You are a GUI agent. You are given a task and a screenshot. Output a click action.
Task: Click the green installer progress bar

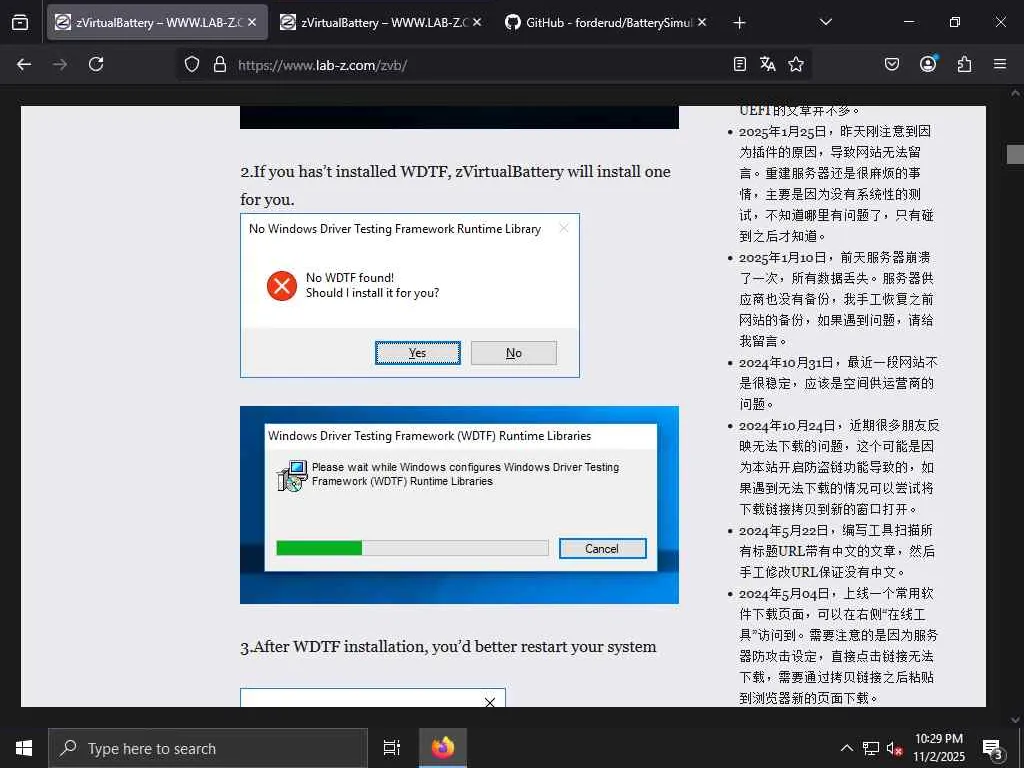coord(319,548)
